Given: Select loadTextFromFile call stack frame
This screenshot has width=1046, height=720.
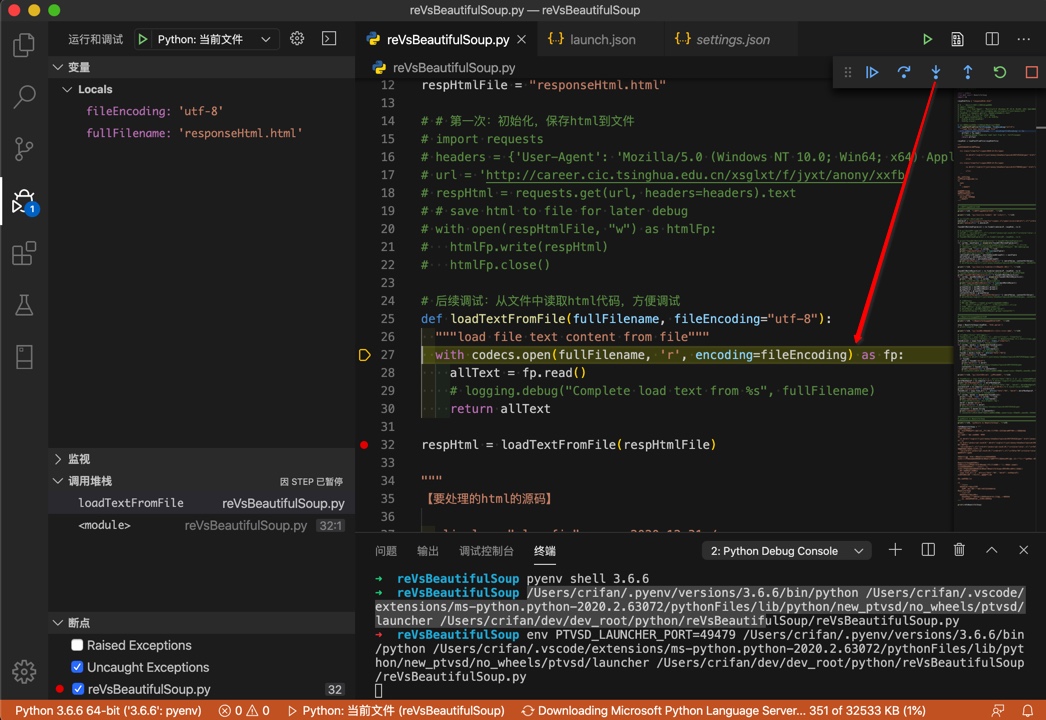Looking at the screenshot, I should 201,503.
